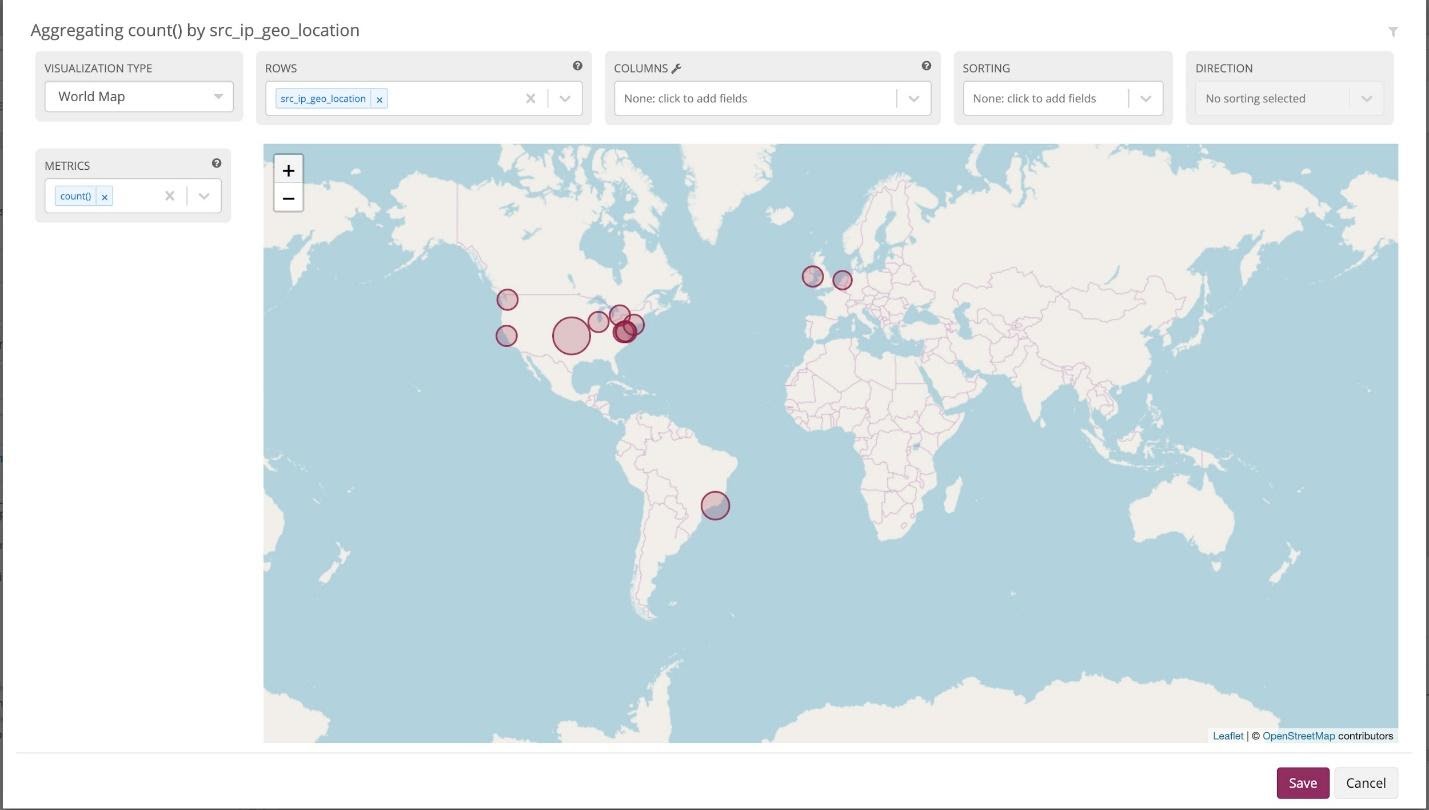The width and height of the screenshot is (1429, 810).
Task: Open the METRICS help tooltip icon
Action: (x=216, y=162)
